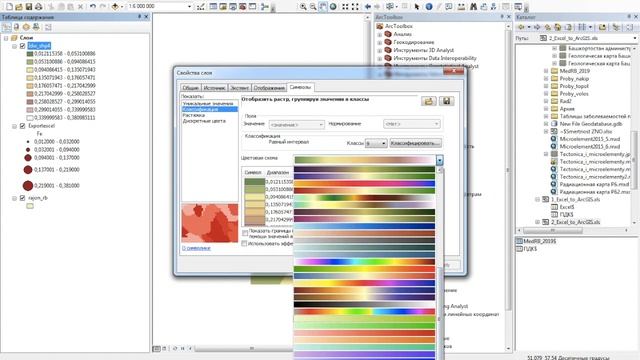Click the symbology preview thumbnail

210,223
